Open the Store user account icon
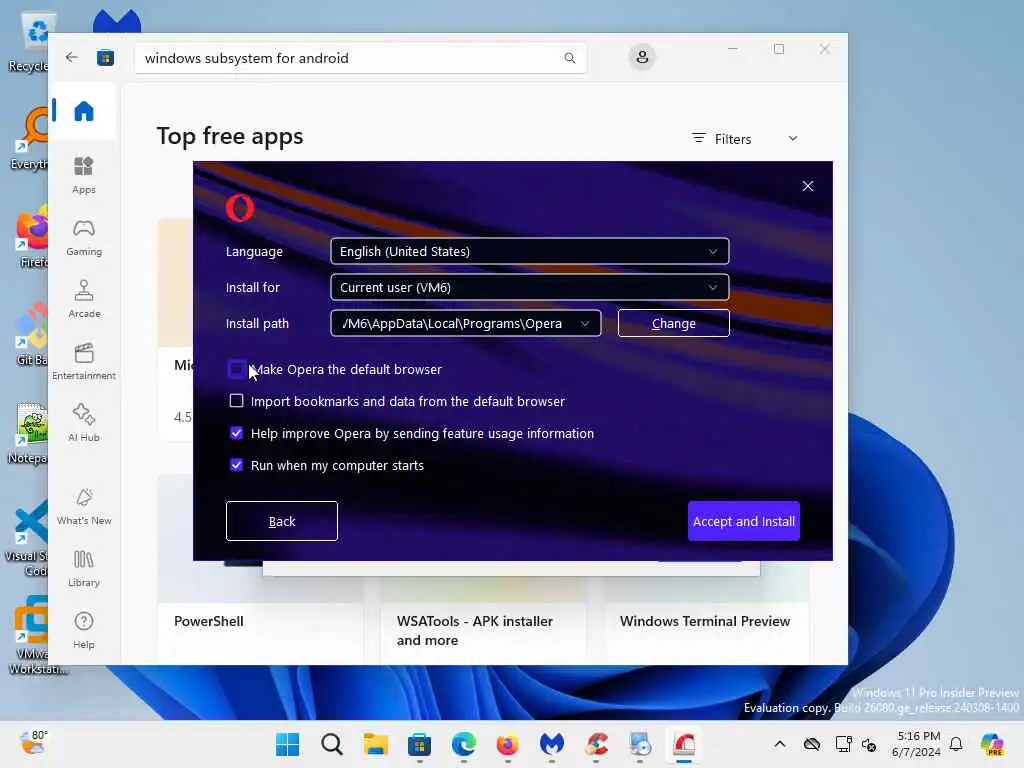 point(642,57)
